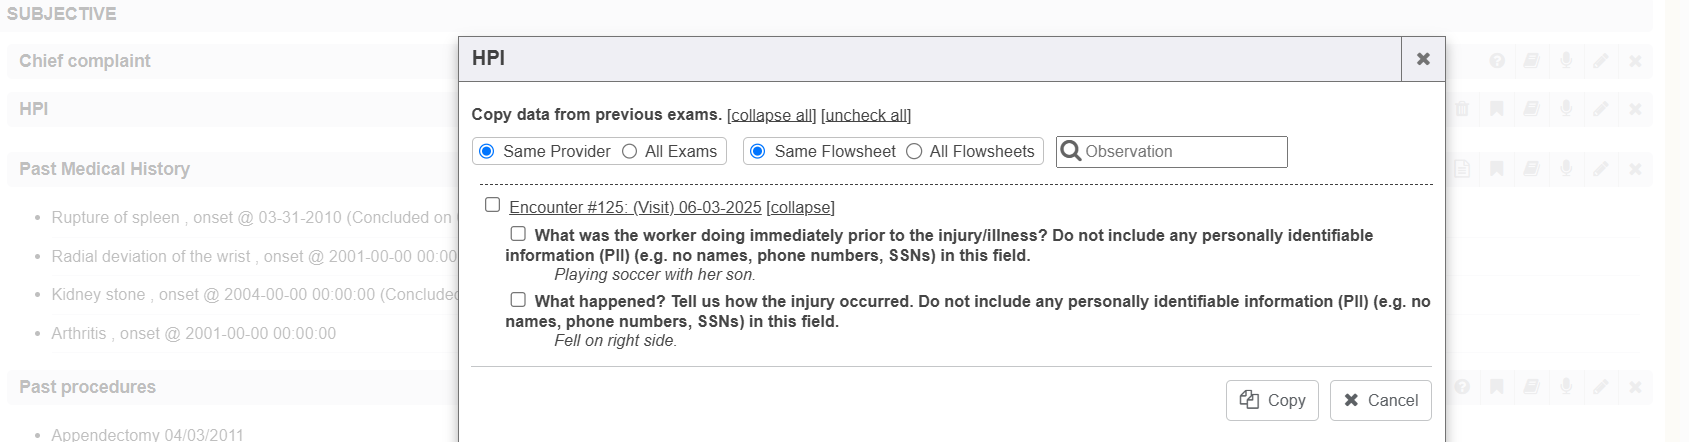1689x442 pixels.
Task: Check the Encounter #125 checkbox
Action: coord(492,205)
